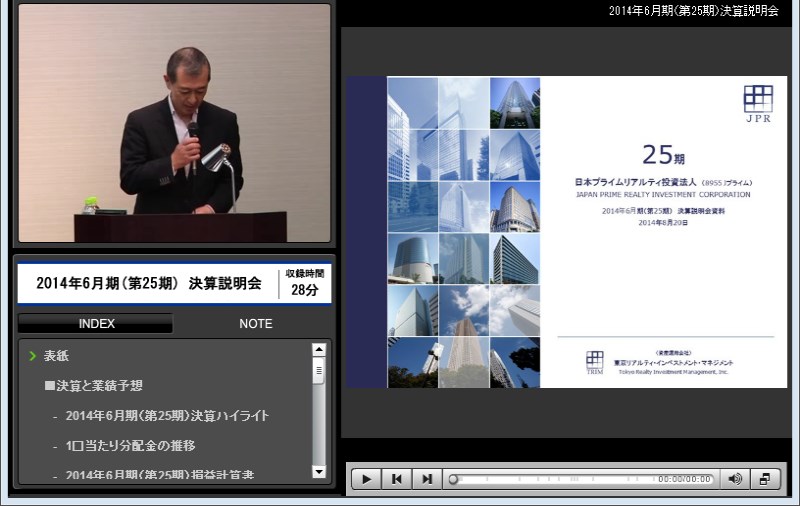Click the 00:00/00:00 time display
Viewport: 800px width, 506px height.
[x=684, y=479]
